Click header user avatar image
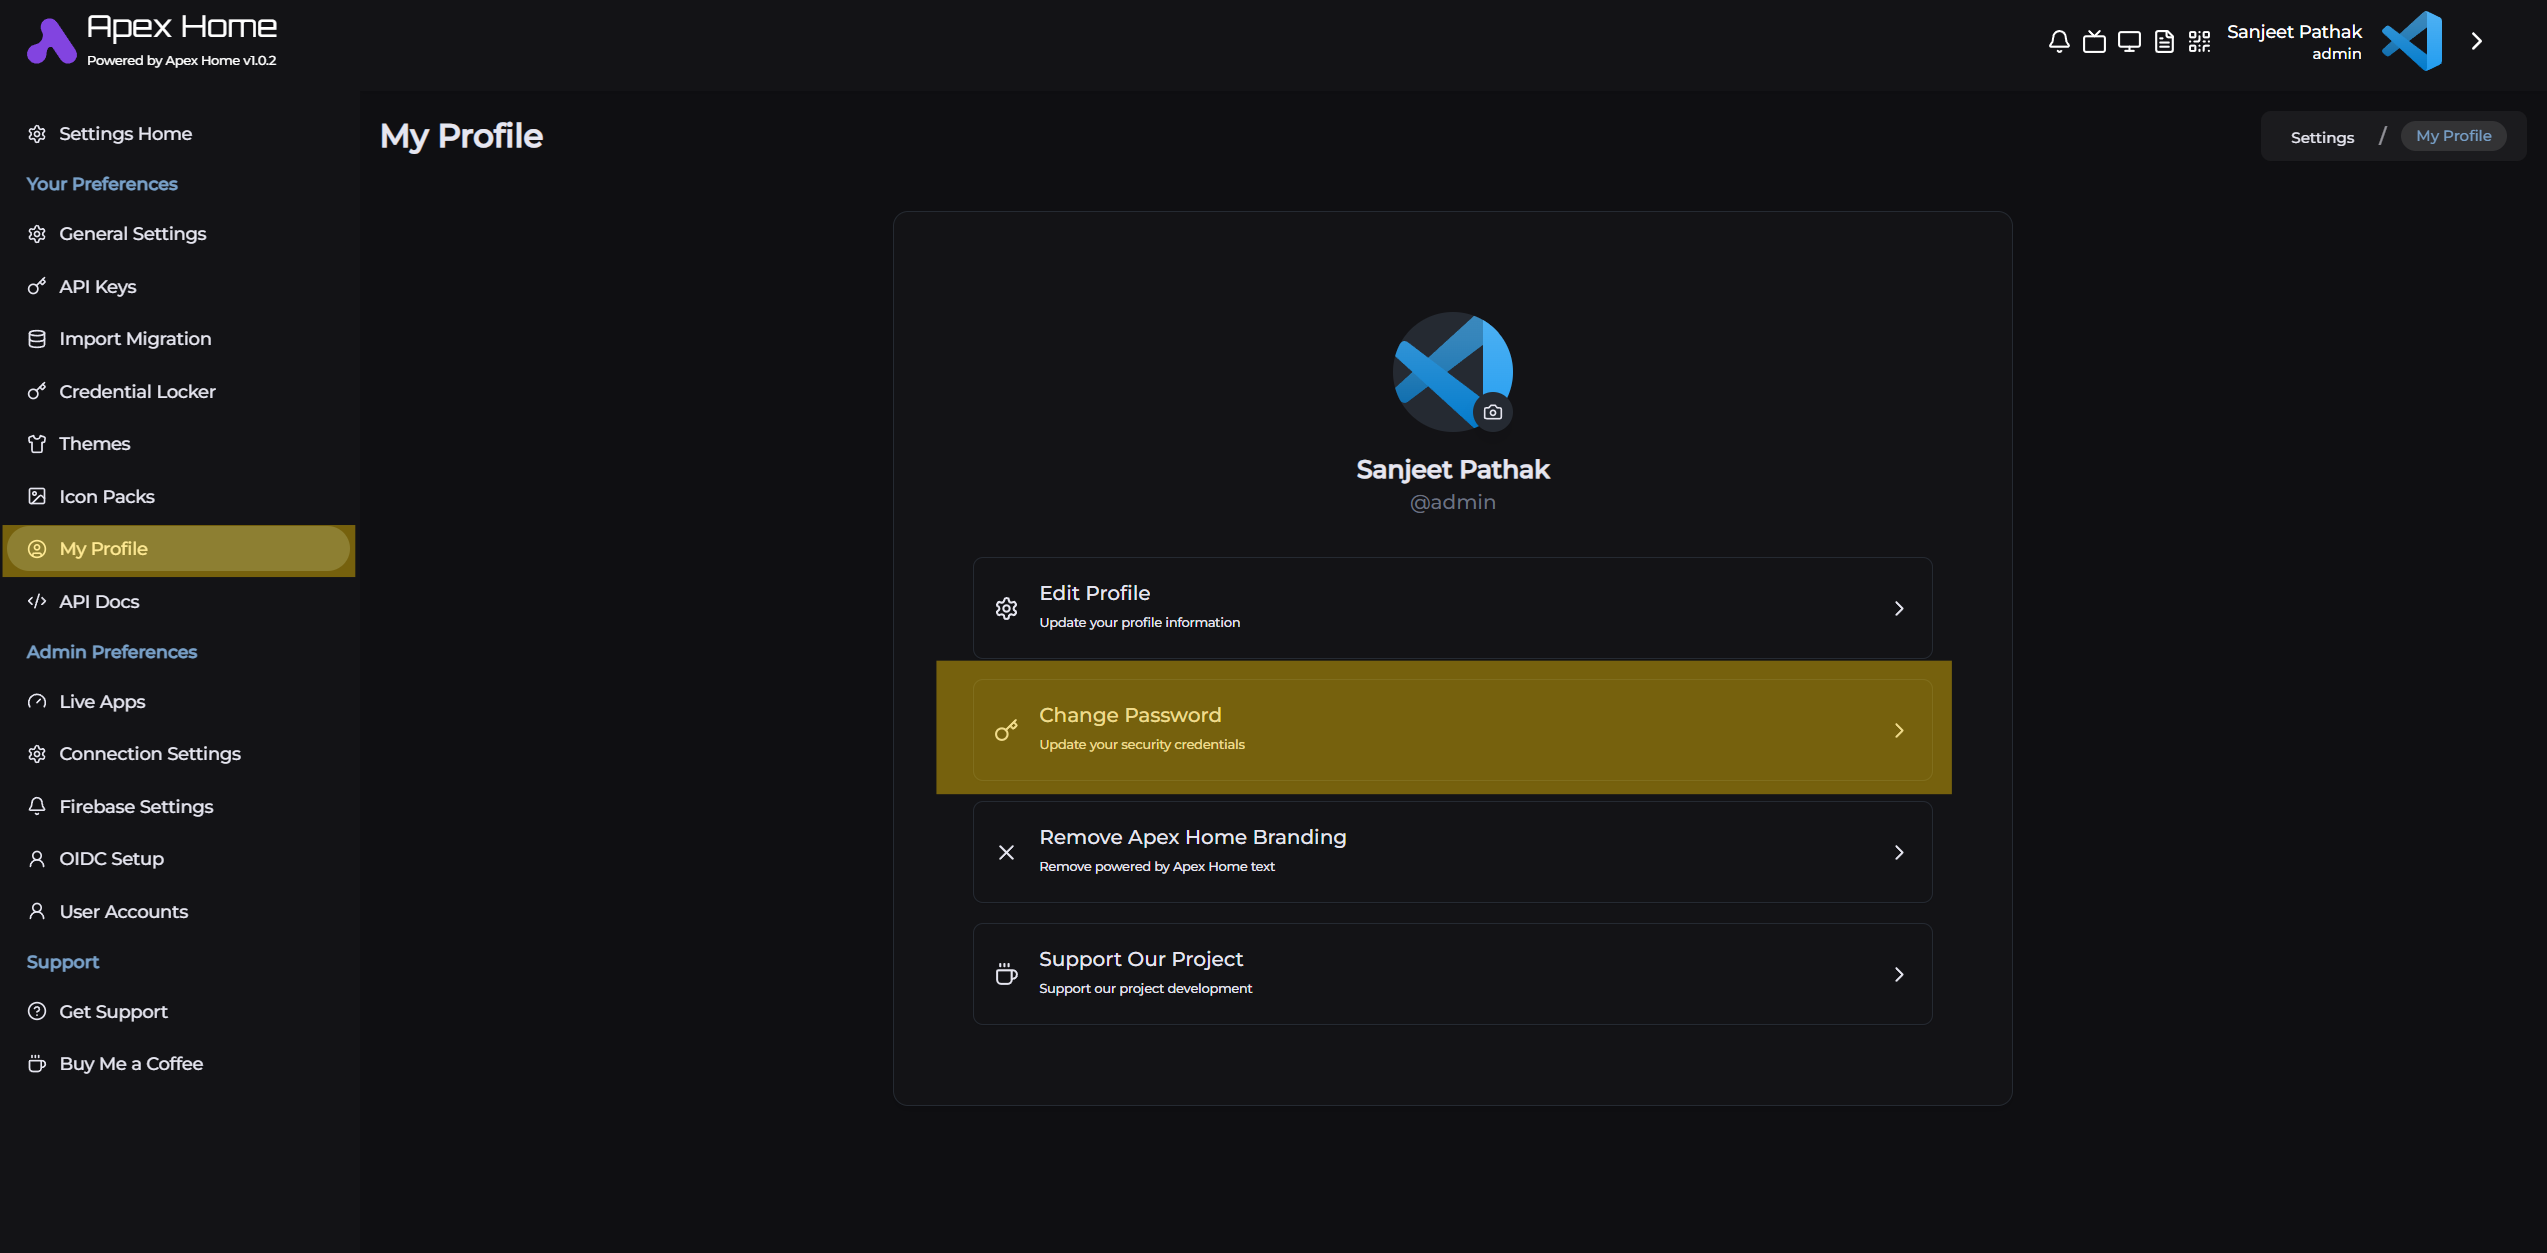2547x1253 pixels. tap(2411, 42)
